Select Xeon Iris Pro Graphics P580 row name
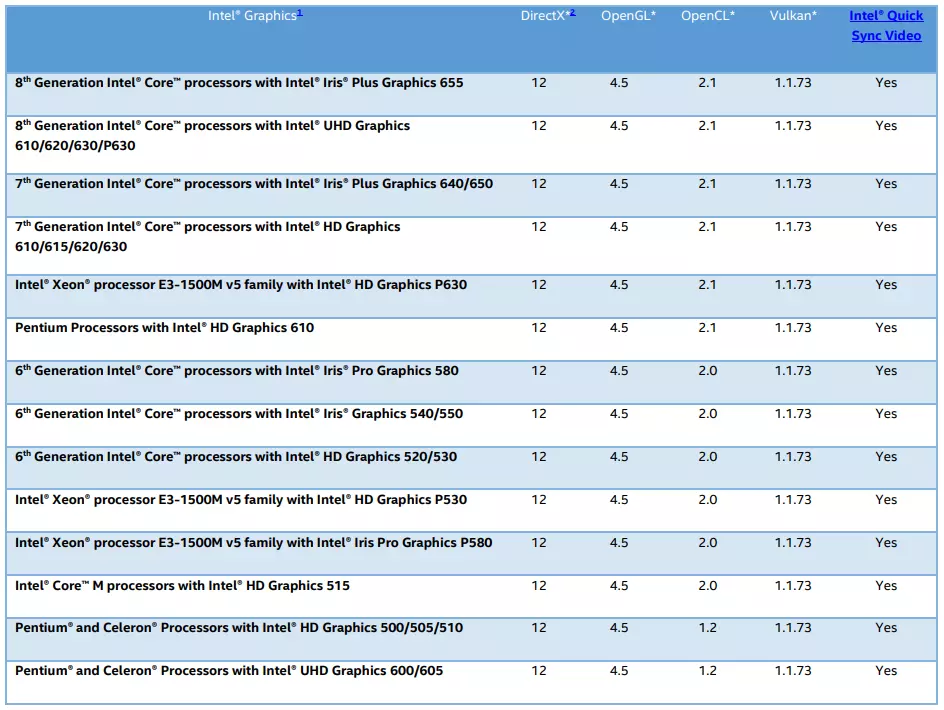944x710 pixels. point(253,543)
